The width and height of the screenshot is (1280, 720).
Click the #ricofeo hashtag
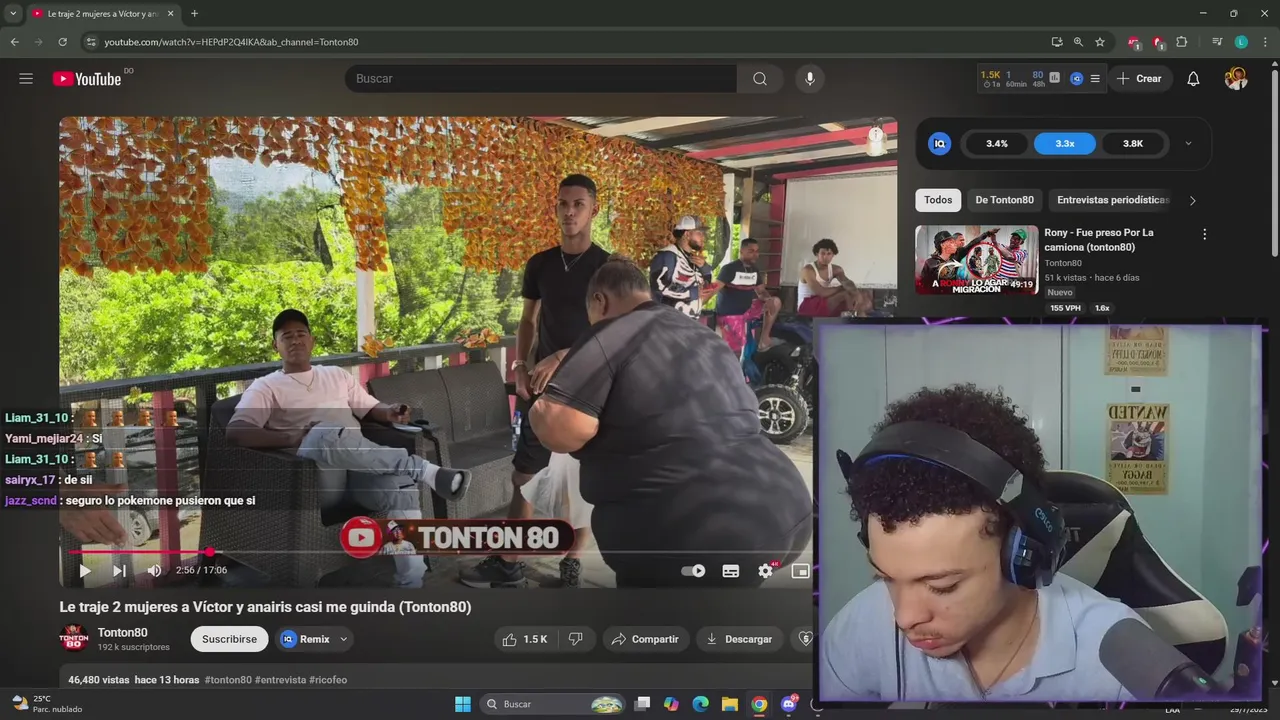pyautogui.click(x=328, y=680)
